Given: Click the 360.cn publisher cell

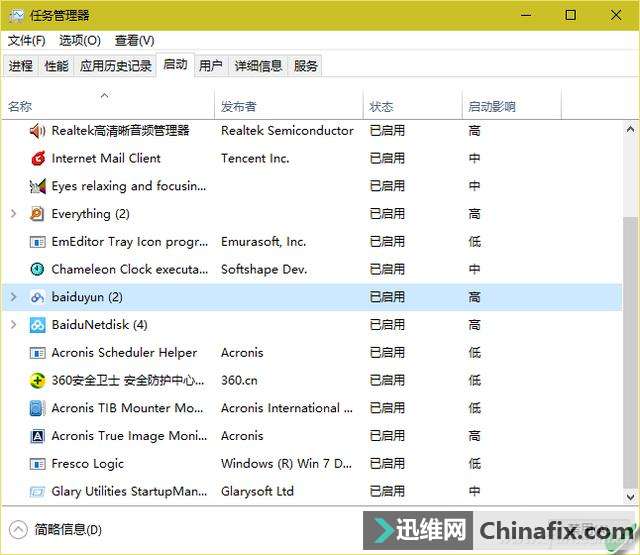Looking at the screenshot, I should tap(239, 380).
